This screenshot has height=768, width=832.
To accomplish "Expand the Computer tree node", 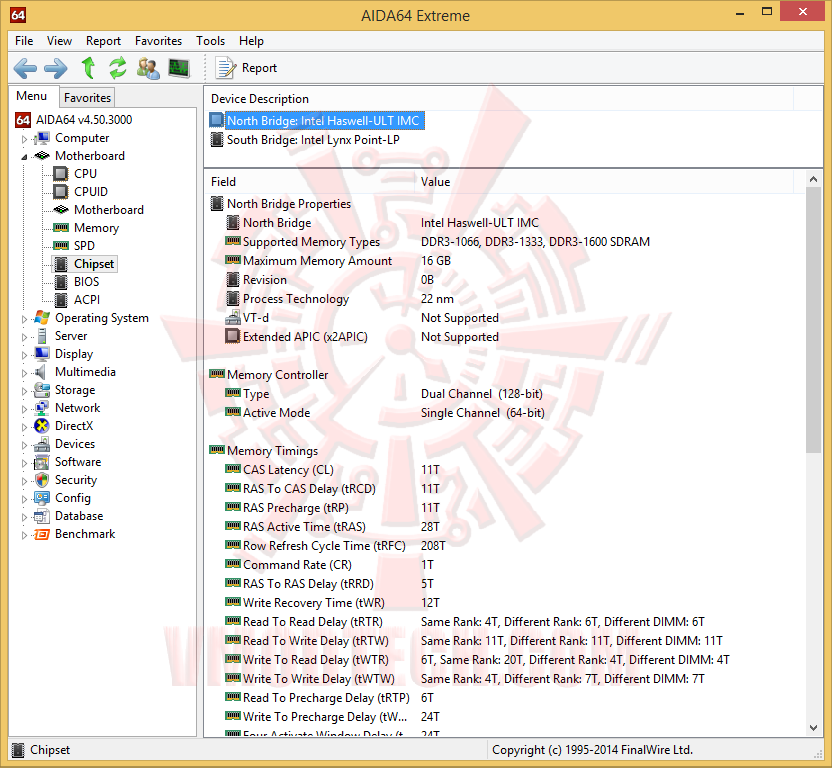I will [24, 139].
